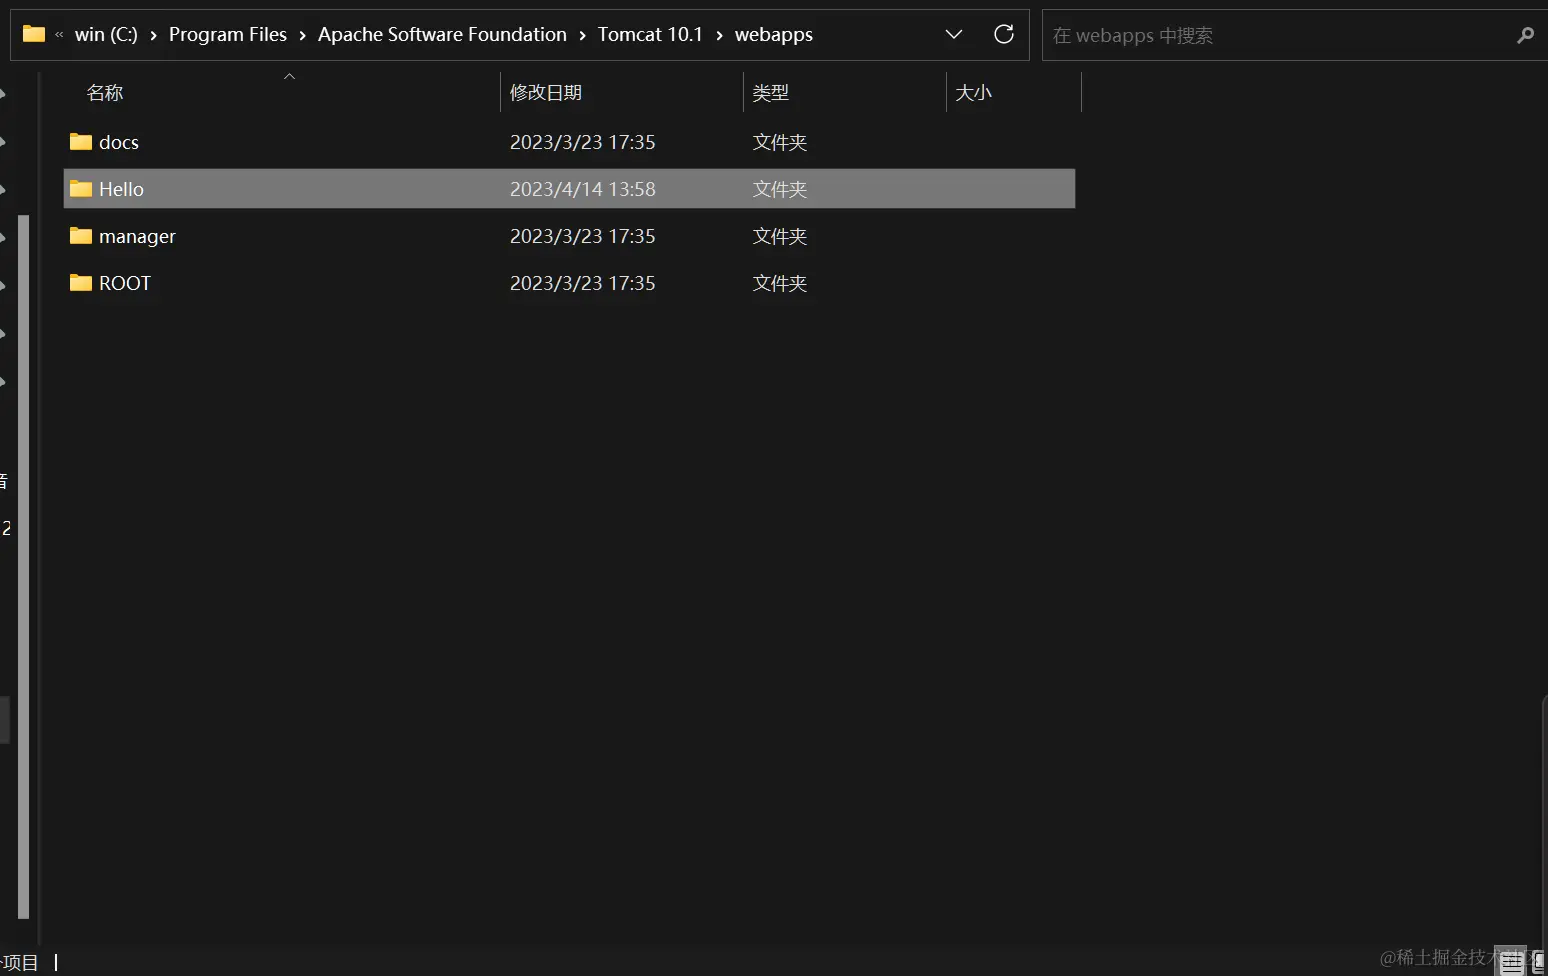This screenshot has width=1548, height=976.
Task: Select the Hello folder name
Action: pos(121,189)
